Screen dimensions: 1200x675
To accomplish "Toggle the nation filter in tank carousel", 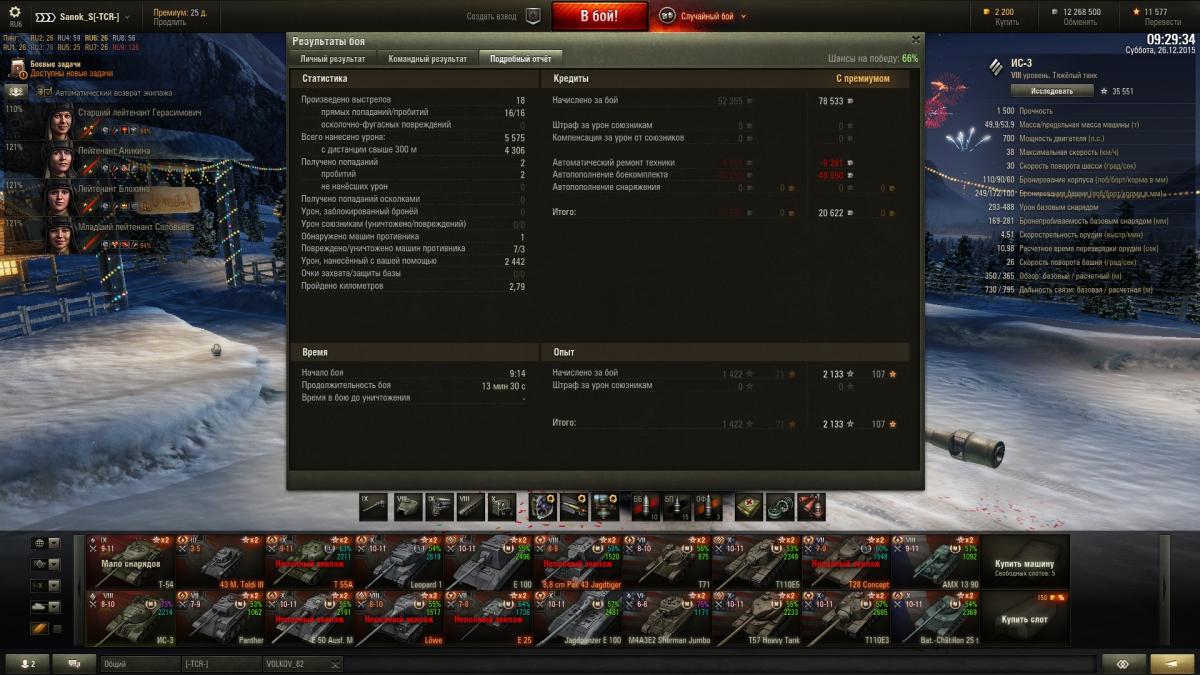I will 39,543.
